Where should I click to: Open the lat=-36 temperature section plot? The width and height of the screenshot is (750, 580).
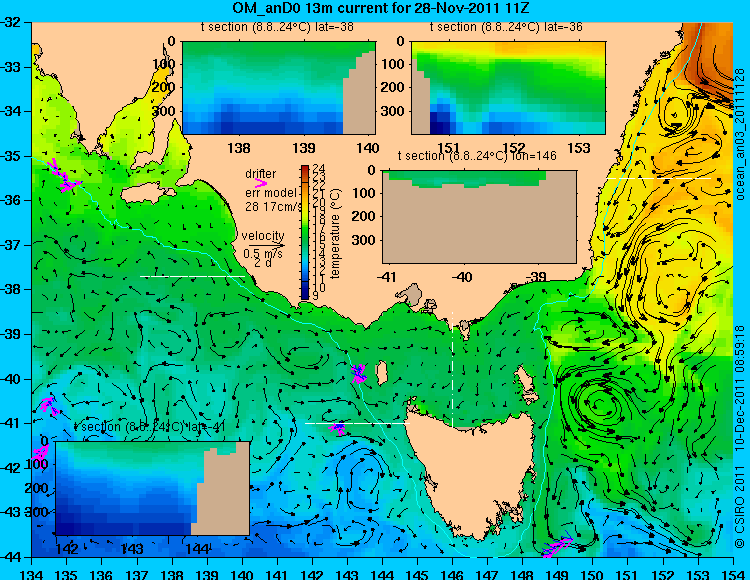pyautogui.click(x=508, y=88)
